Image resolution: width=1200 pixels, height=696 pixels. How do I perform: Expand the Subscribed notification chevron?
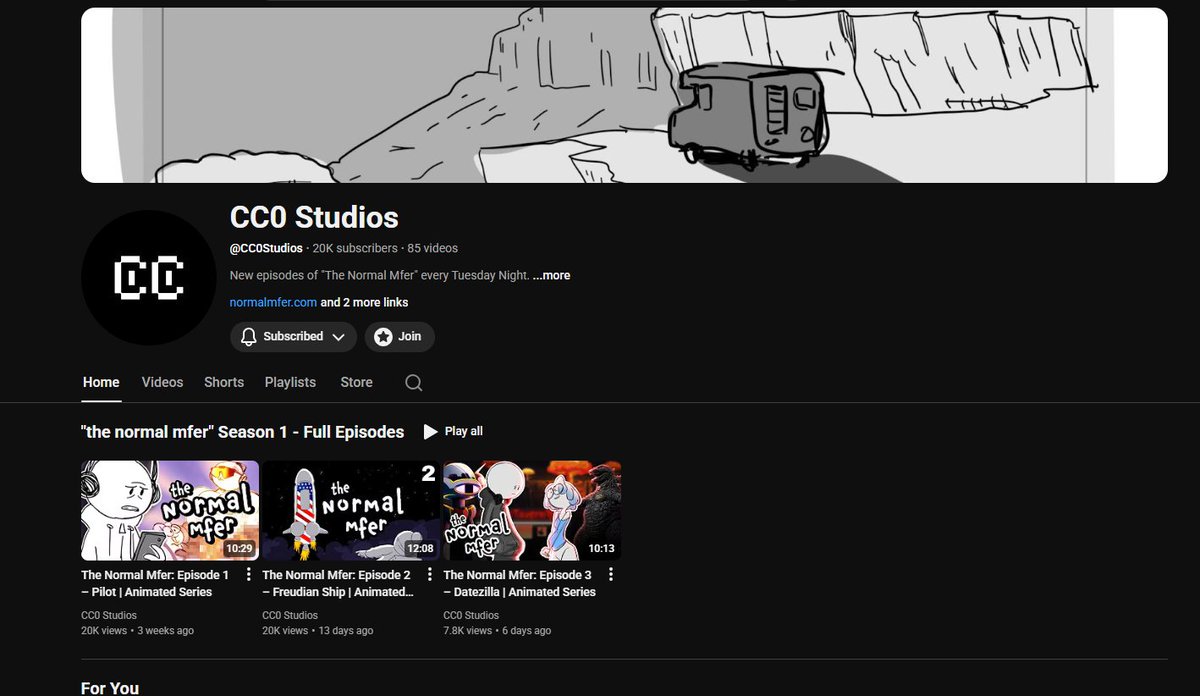[338, 337]
